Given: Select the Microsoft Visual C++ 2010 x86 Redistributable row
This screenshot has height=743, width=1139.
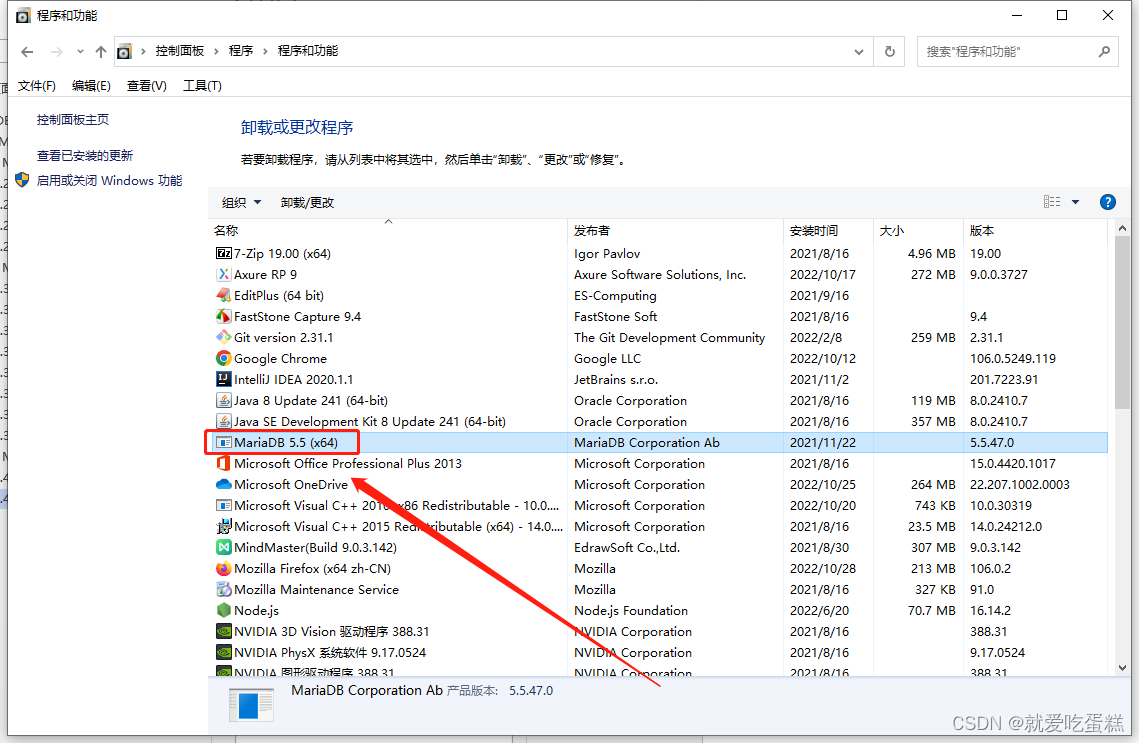Looking at the screenshot, I should click(658, 506).
